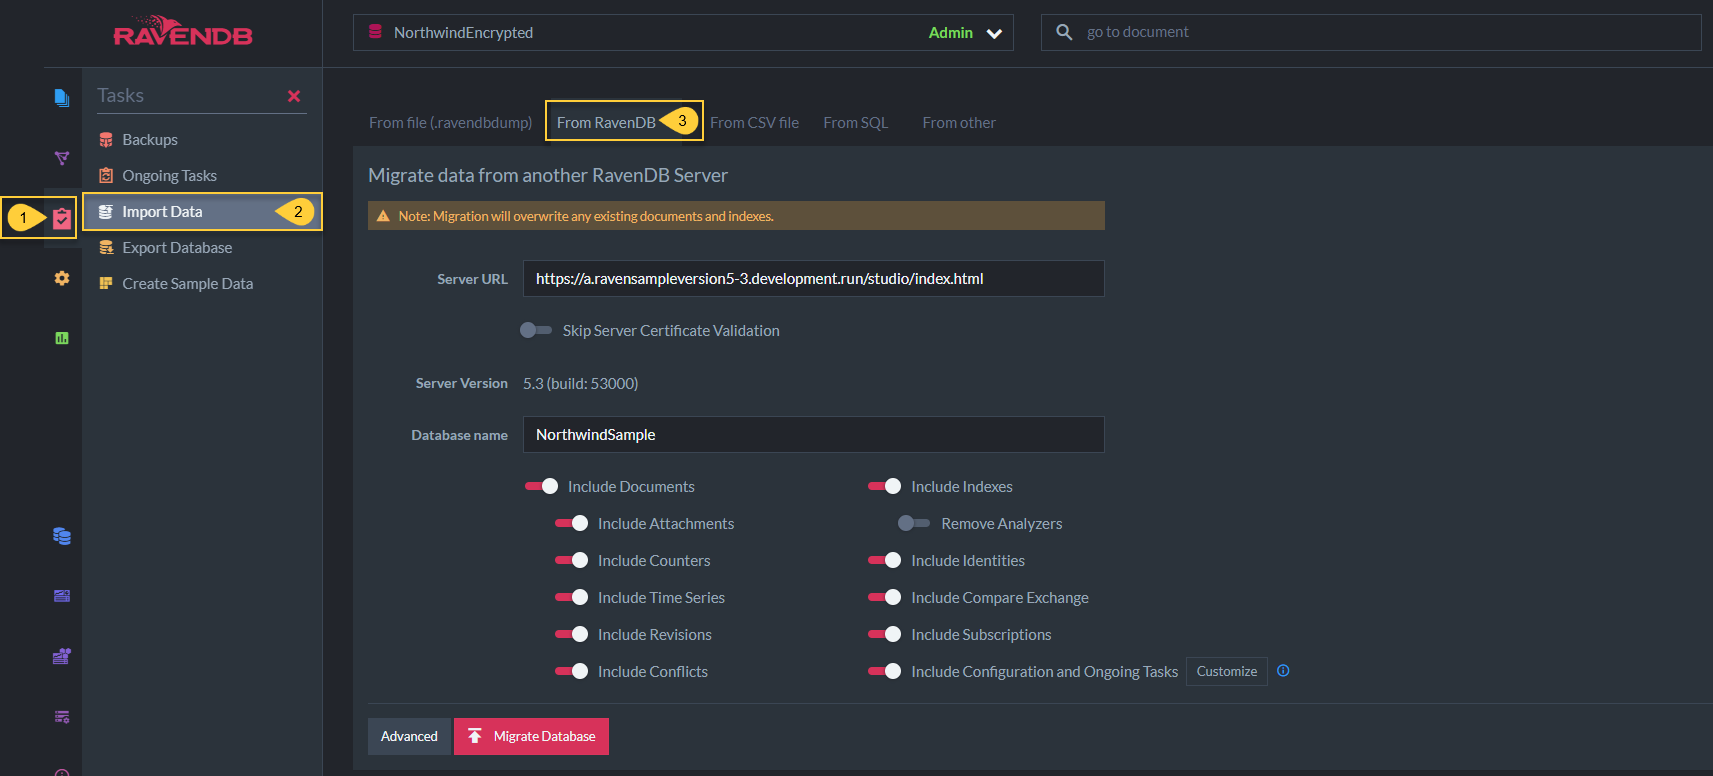Open the Manage Server sidebar icon
The width and height of the screenshot is (1713, 776).
(62, 596)
